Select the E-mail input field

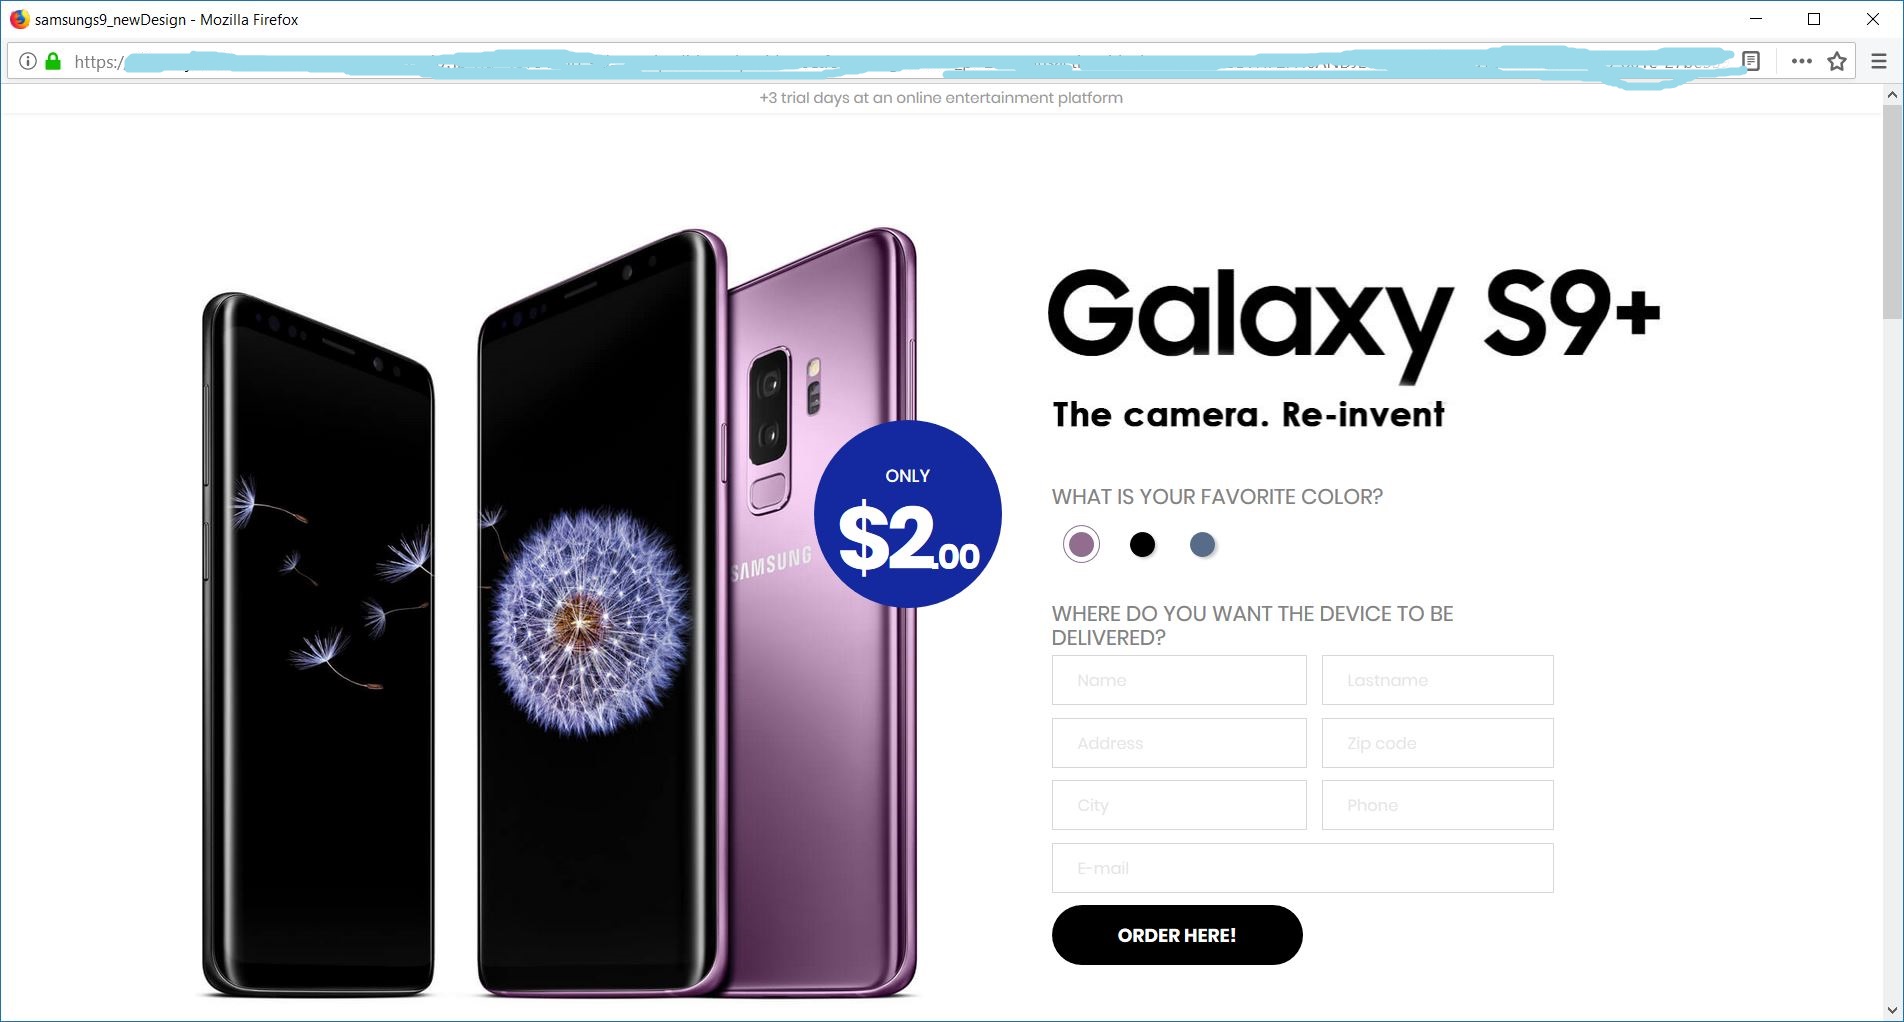(1302, 868)
